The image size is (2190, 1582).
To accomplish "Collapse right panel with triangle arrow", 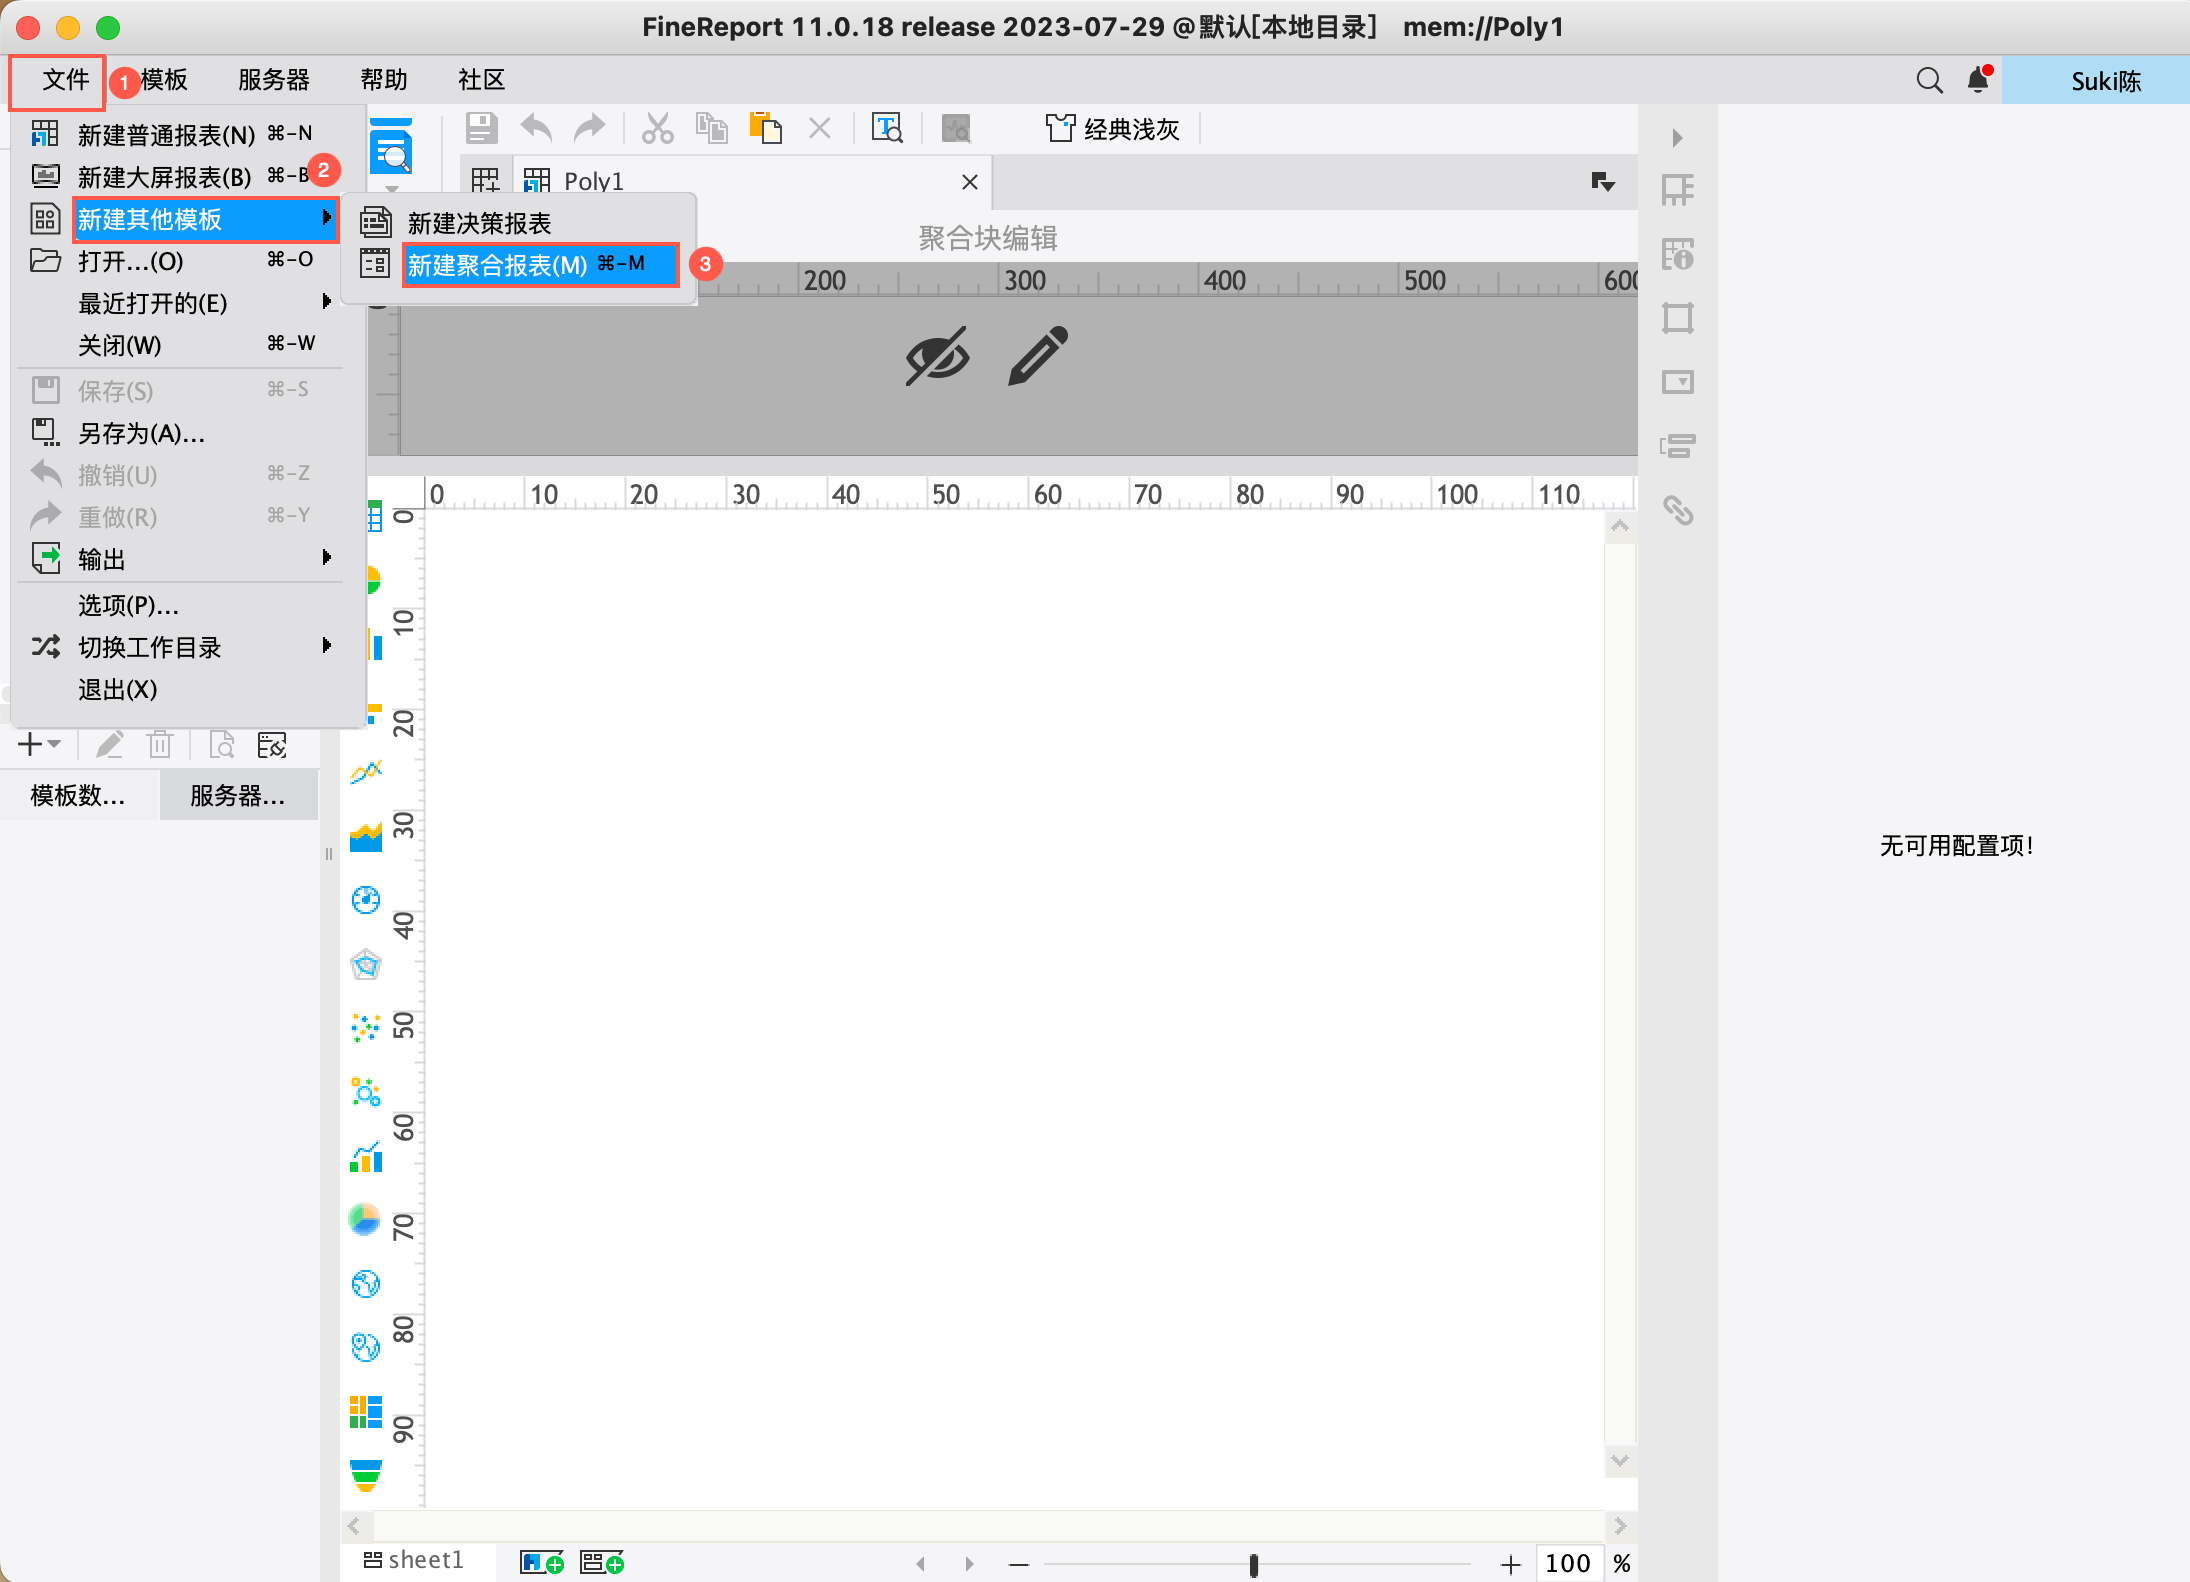I will [x=1677, y=137].
